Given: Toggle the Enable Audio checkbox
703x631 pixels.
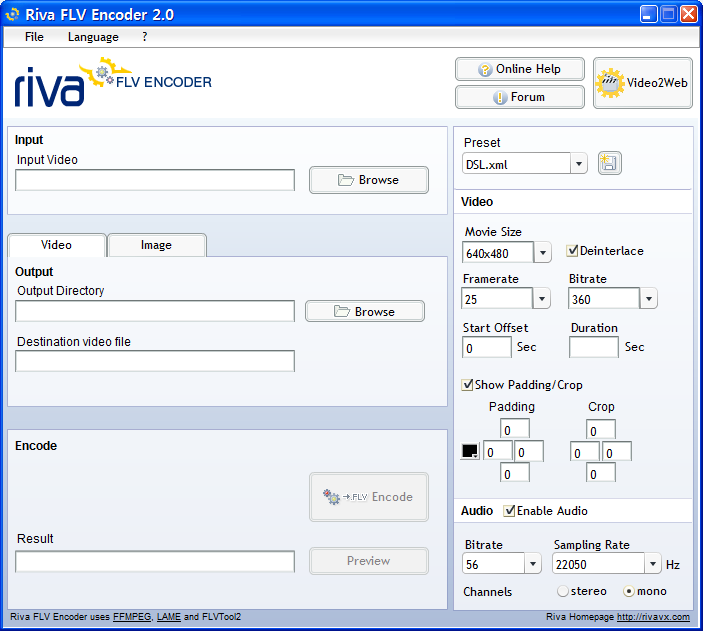Looking at the screenshot, I should (509, 511).
